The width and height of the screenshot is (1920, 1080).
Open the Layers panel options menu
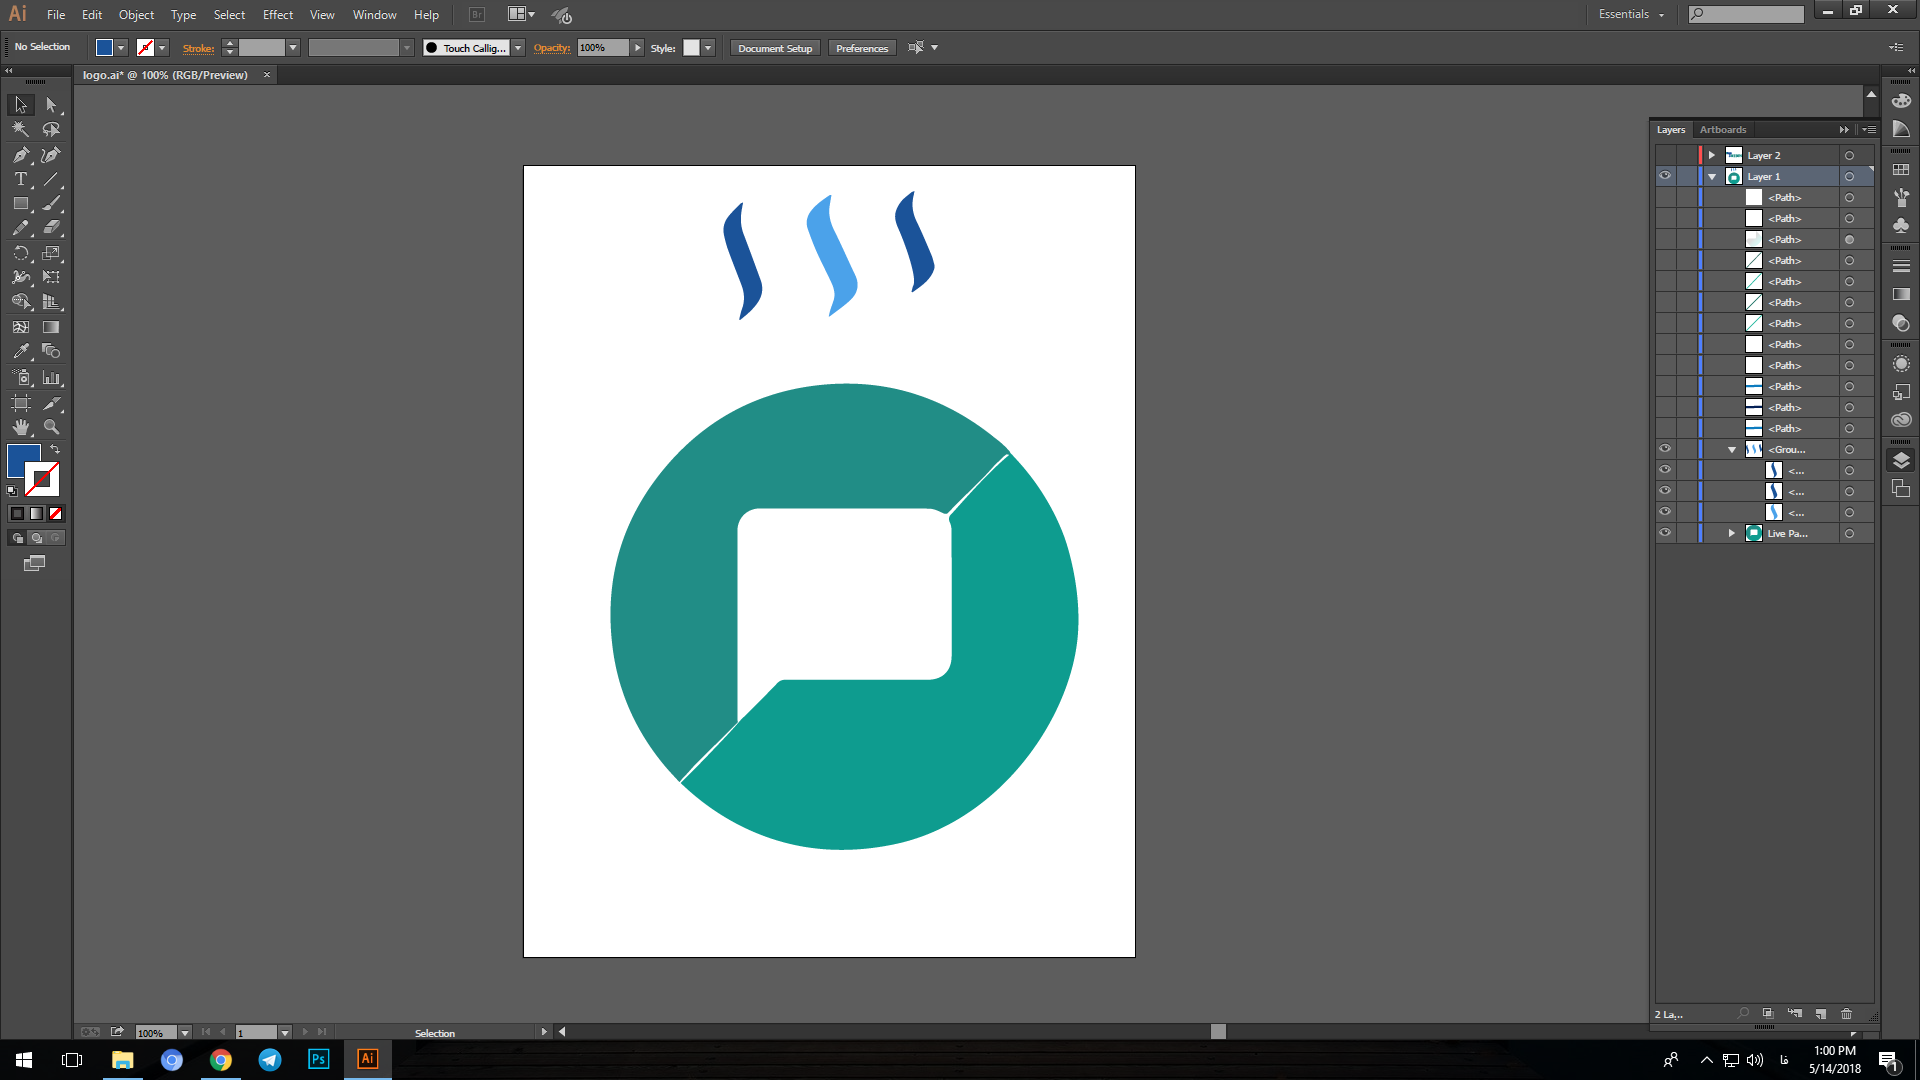1868,130
